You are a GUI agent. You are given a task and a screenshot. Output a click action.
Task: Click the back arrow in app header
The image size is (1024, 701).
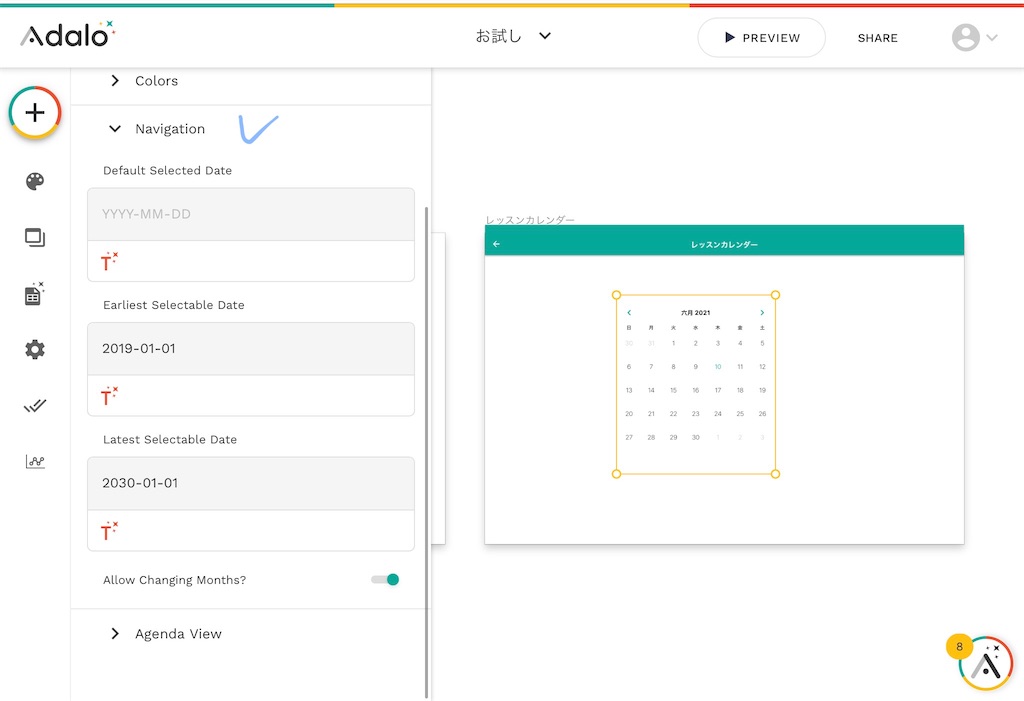tap(496, 244)
